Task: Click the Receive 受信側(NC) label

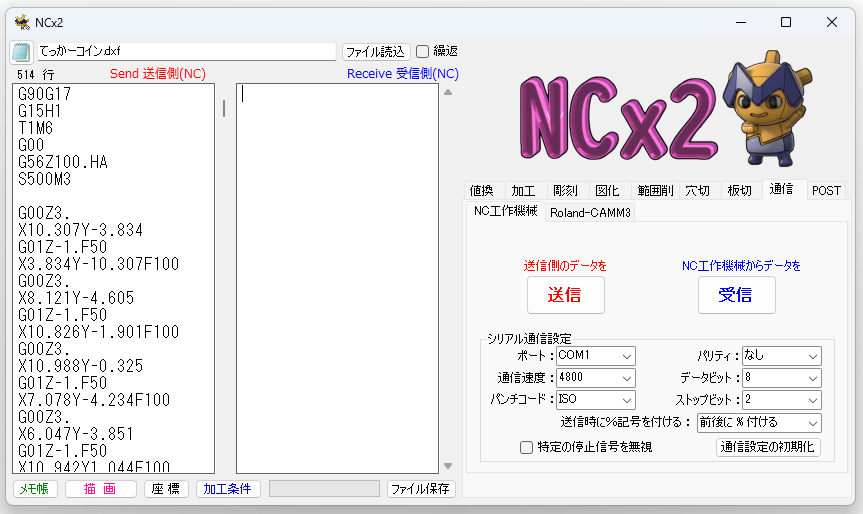Action: point(403,74)
